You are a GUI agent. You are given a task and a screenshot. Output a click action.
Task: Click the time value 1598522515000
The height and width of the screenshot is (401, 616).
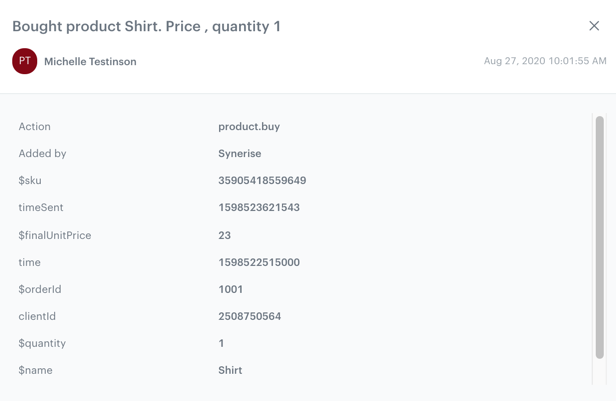pyautogui.click(x=259, y=263)
